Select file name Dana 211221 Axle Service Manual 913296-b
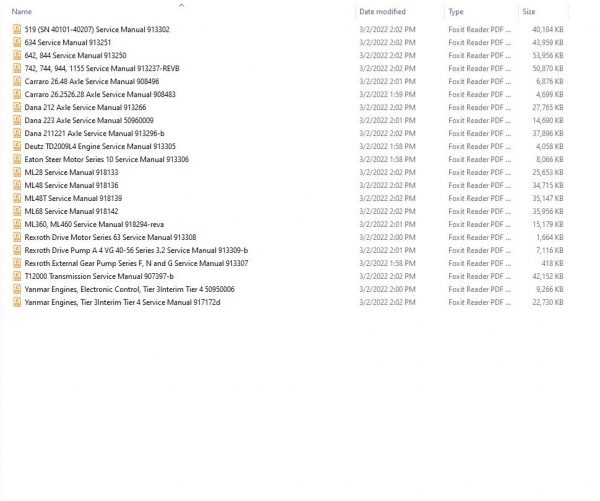Viewport: 600px width, 501px height. 95,134
